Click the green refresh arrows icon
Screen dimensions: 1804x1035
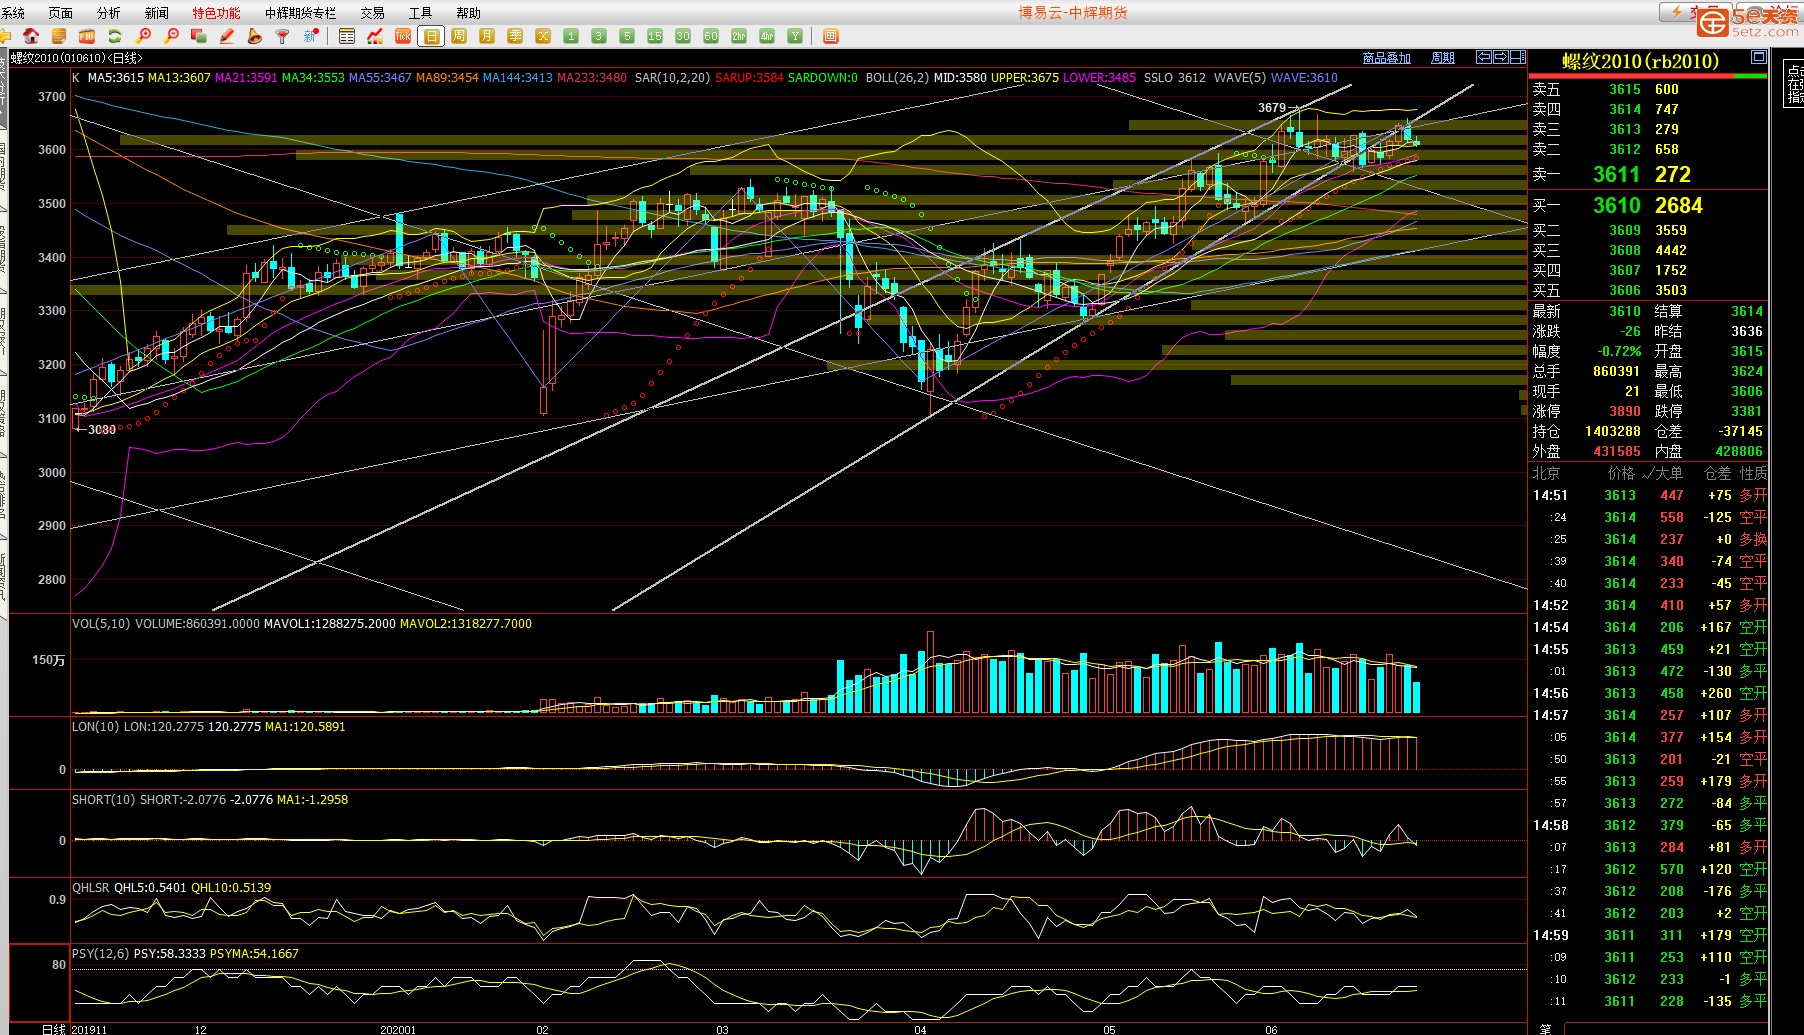point(115,36)
